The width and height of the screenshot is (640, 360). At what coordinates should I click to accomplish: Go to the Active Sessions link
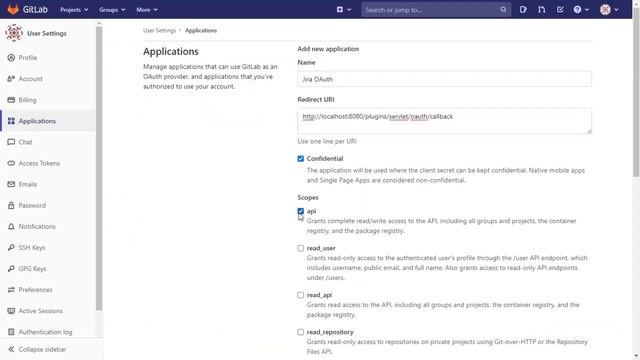click(41, 311)
